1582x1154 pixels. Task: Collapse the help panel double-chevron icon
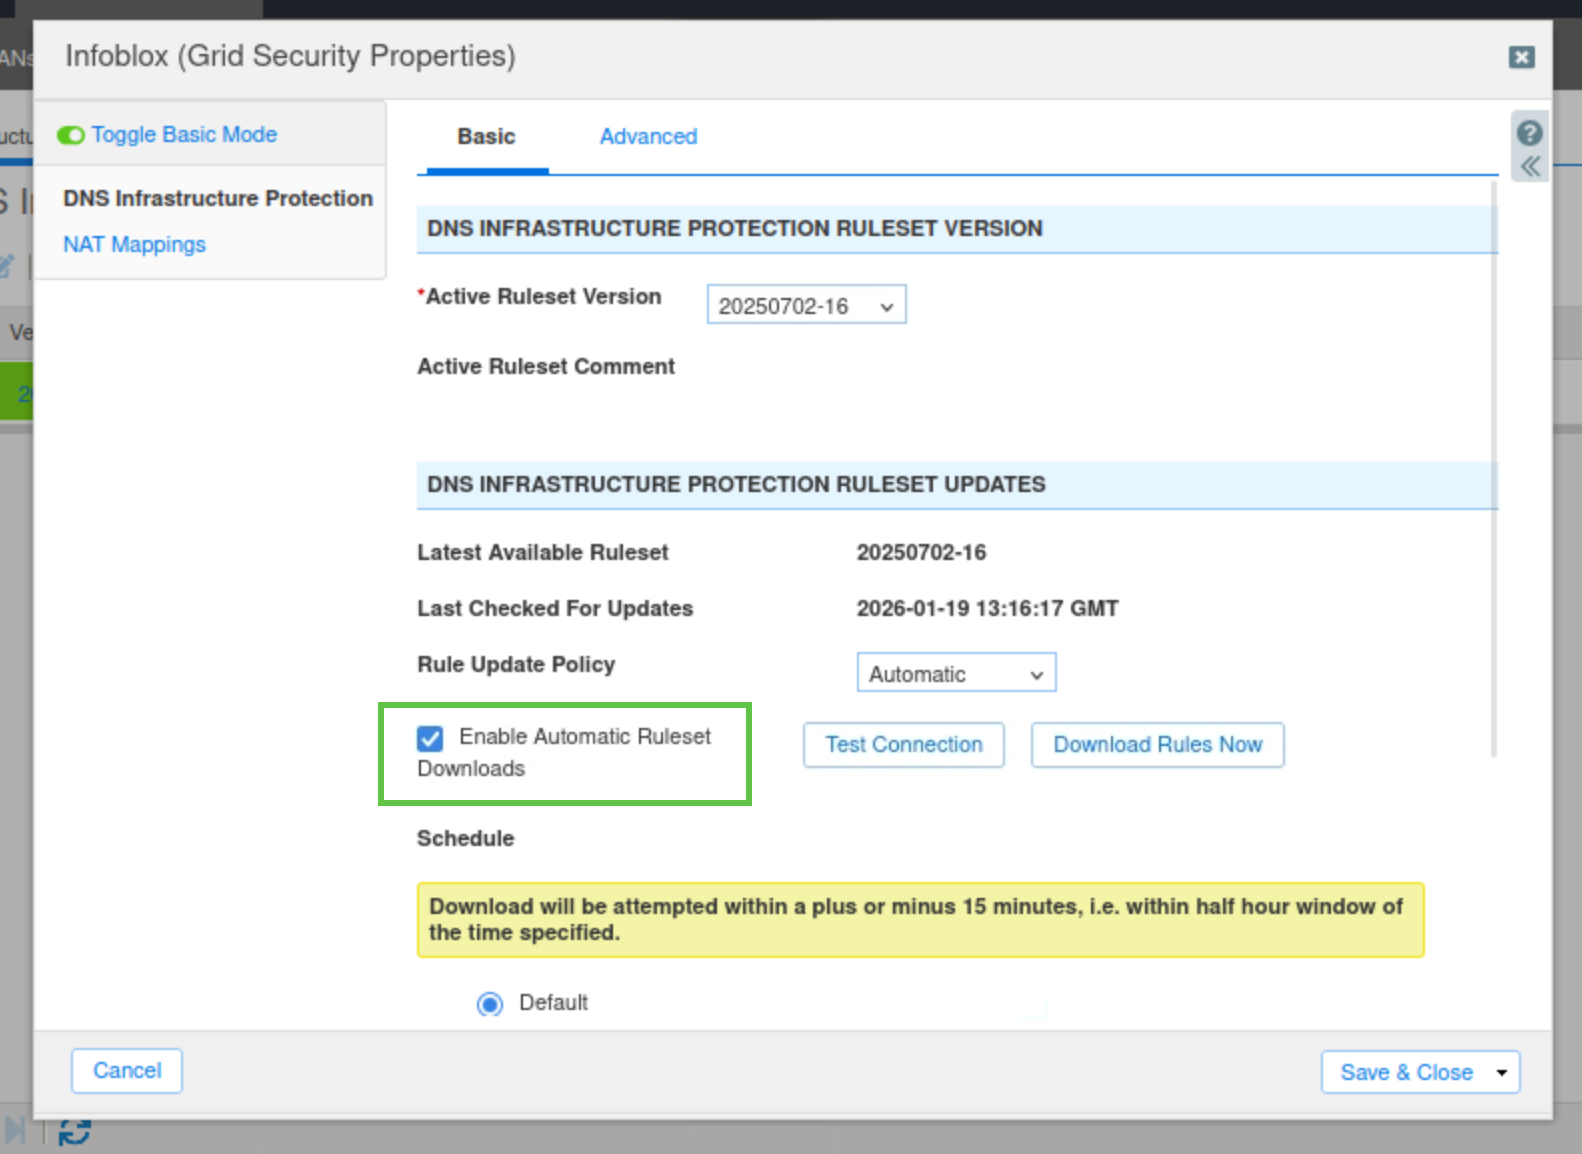[x=1530, y=166]
